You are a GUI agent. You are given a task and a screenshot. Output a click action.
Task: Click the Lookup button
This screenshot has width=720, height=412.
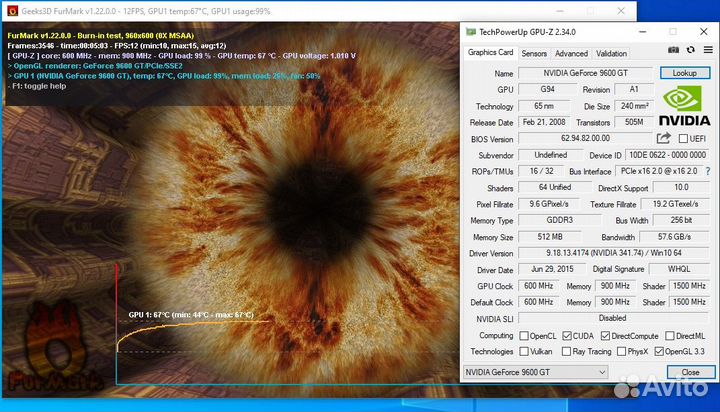click(685, 73)
